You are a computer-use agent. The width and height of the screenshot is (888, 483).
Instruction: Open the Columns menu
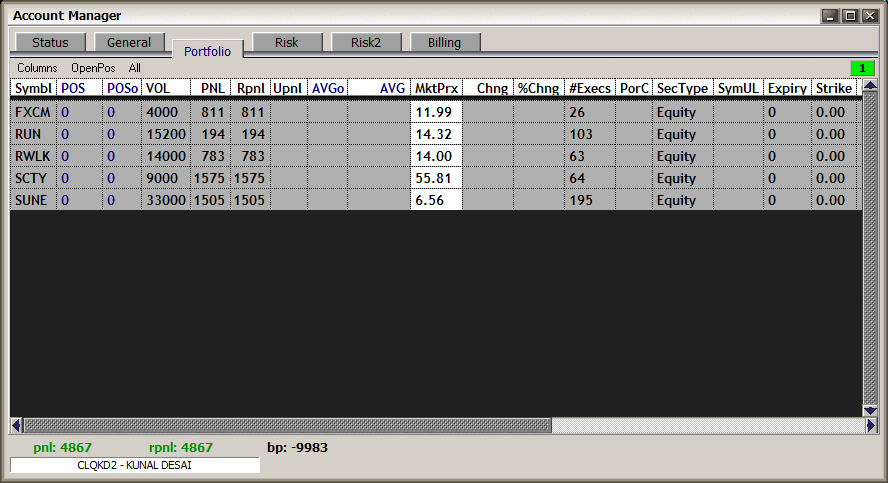(x=37, y=68)
